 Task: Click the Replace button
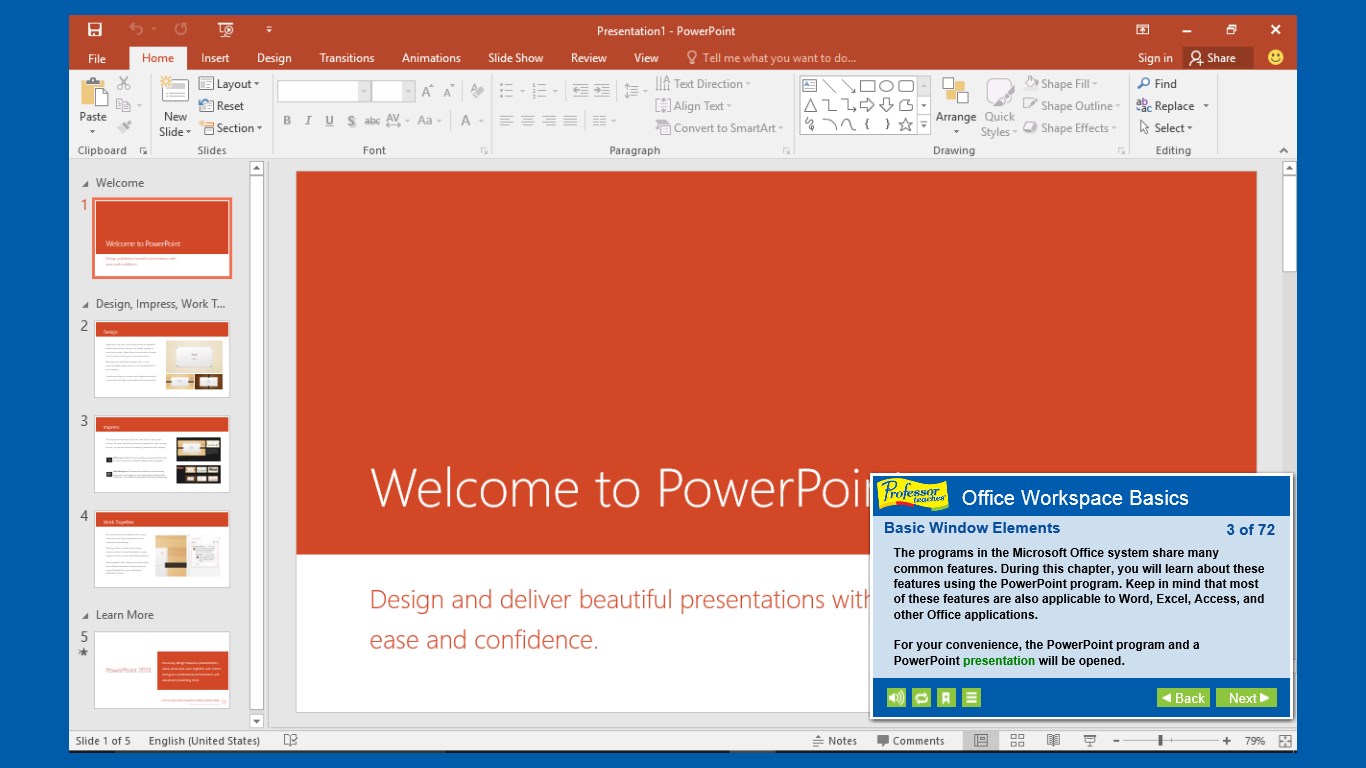[1173, 106]
